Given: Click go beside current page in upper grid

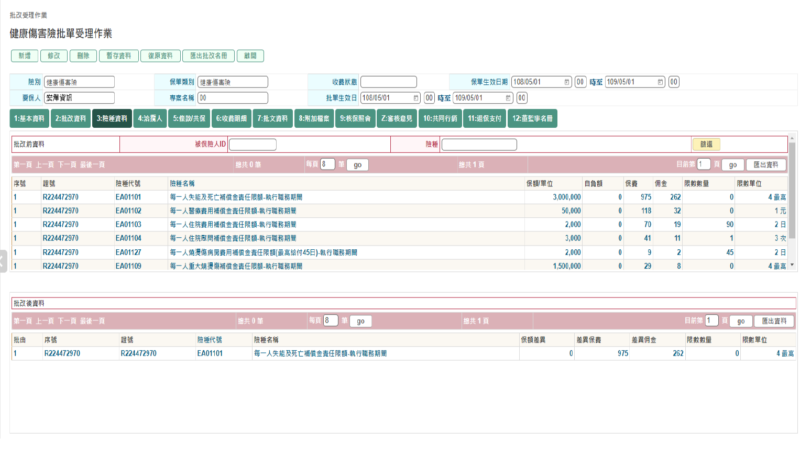Looking at the screenshot, I should point(733,165).
